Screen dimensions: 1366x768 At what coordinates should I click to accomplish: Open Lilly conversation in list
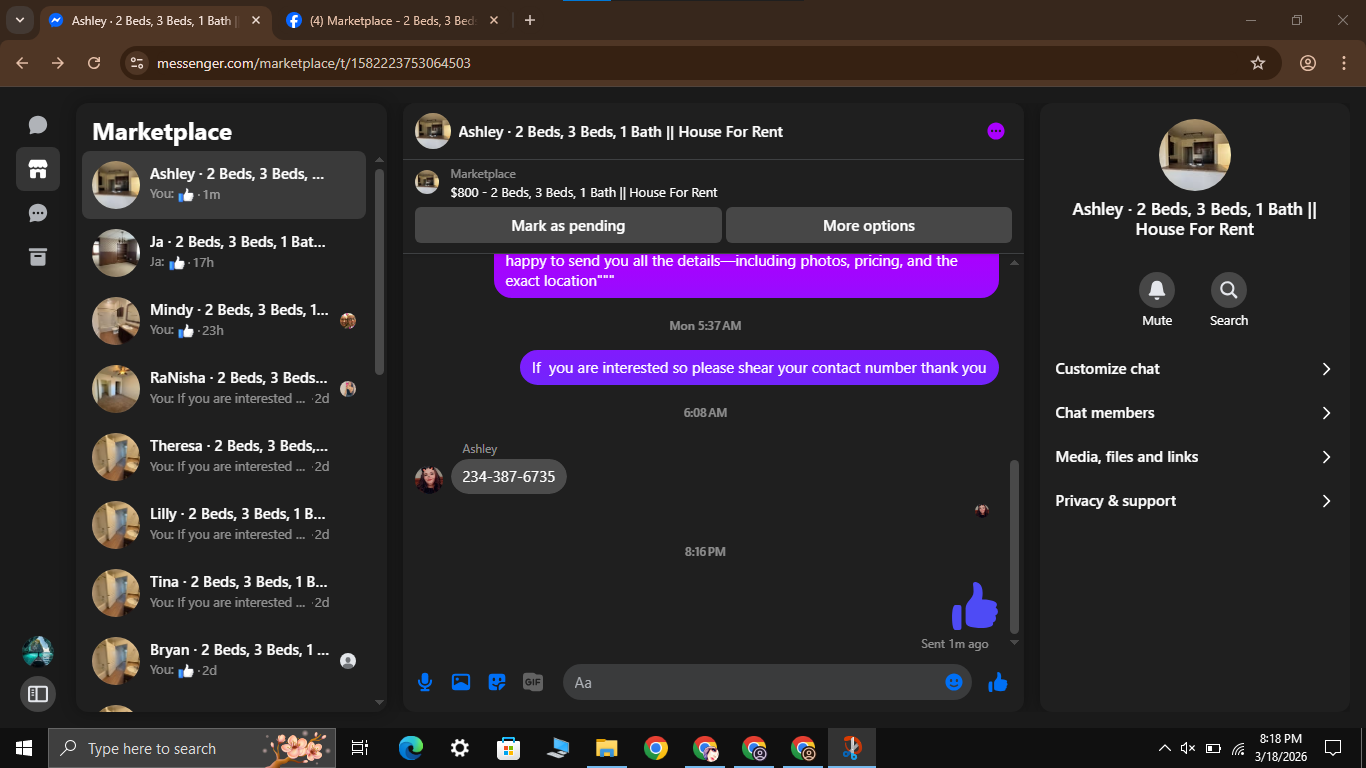pos(224,524)
